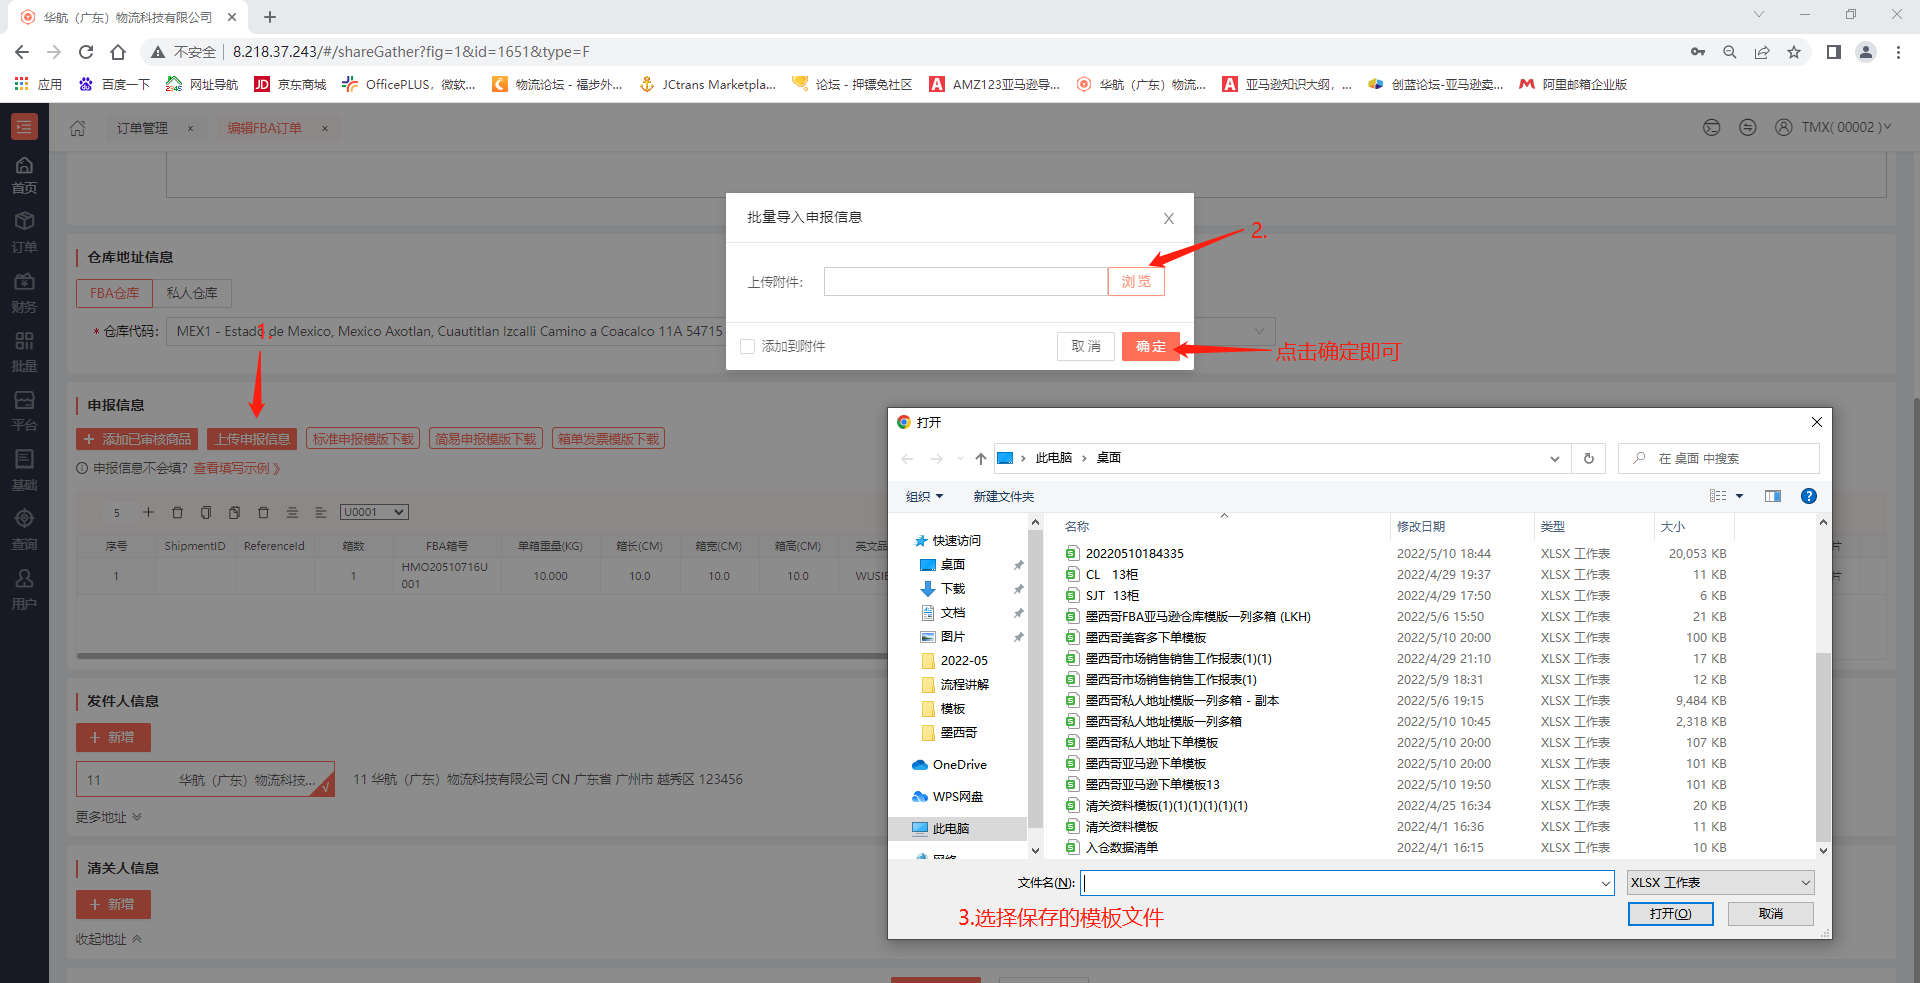Click 新建文件夹 in file dialog
Screen dimensions: 1920x983
[x=1004, y=496]
